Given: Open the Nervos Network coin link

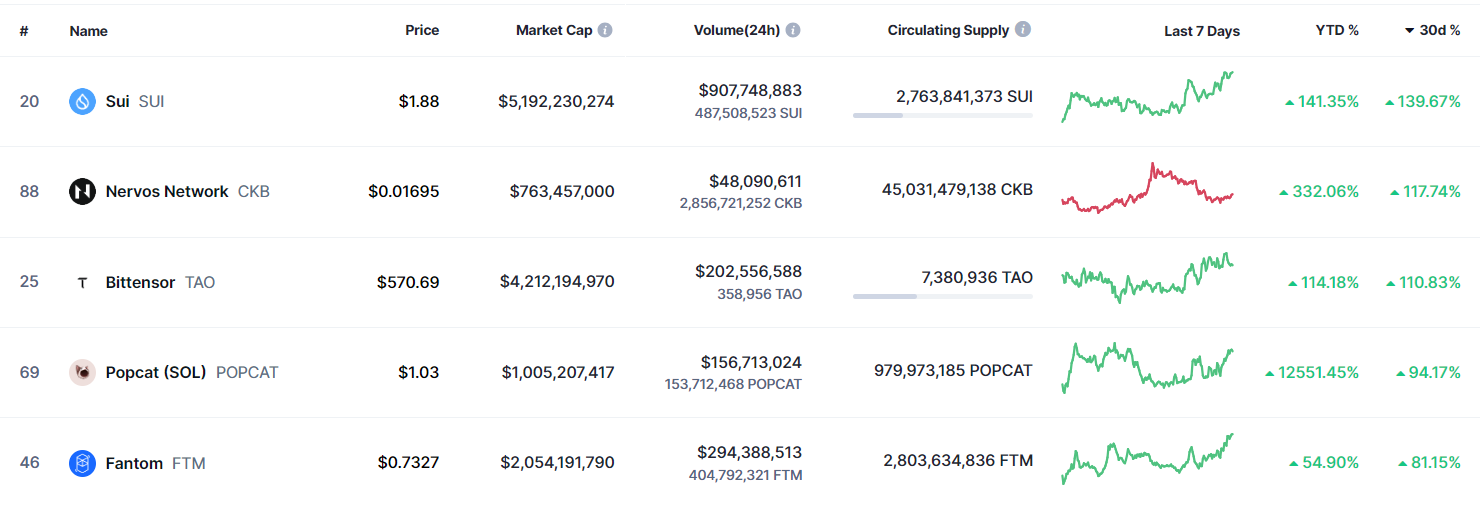Looking at the screenshot, I should (188, 191).
